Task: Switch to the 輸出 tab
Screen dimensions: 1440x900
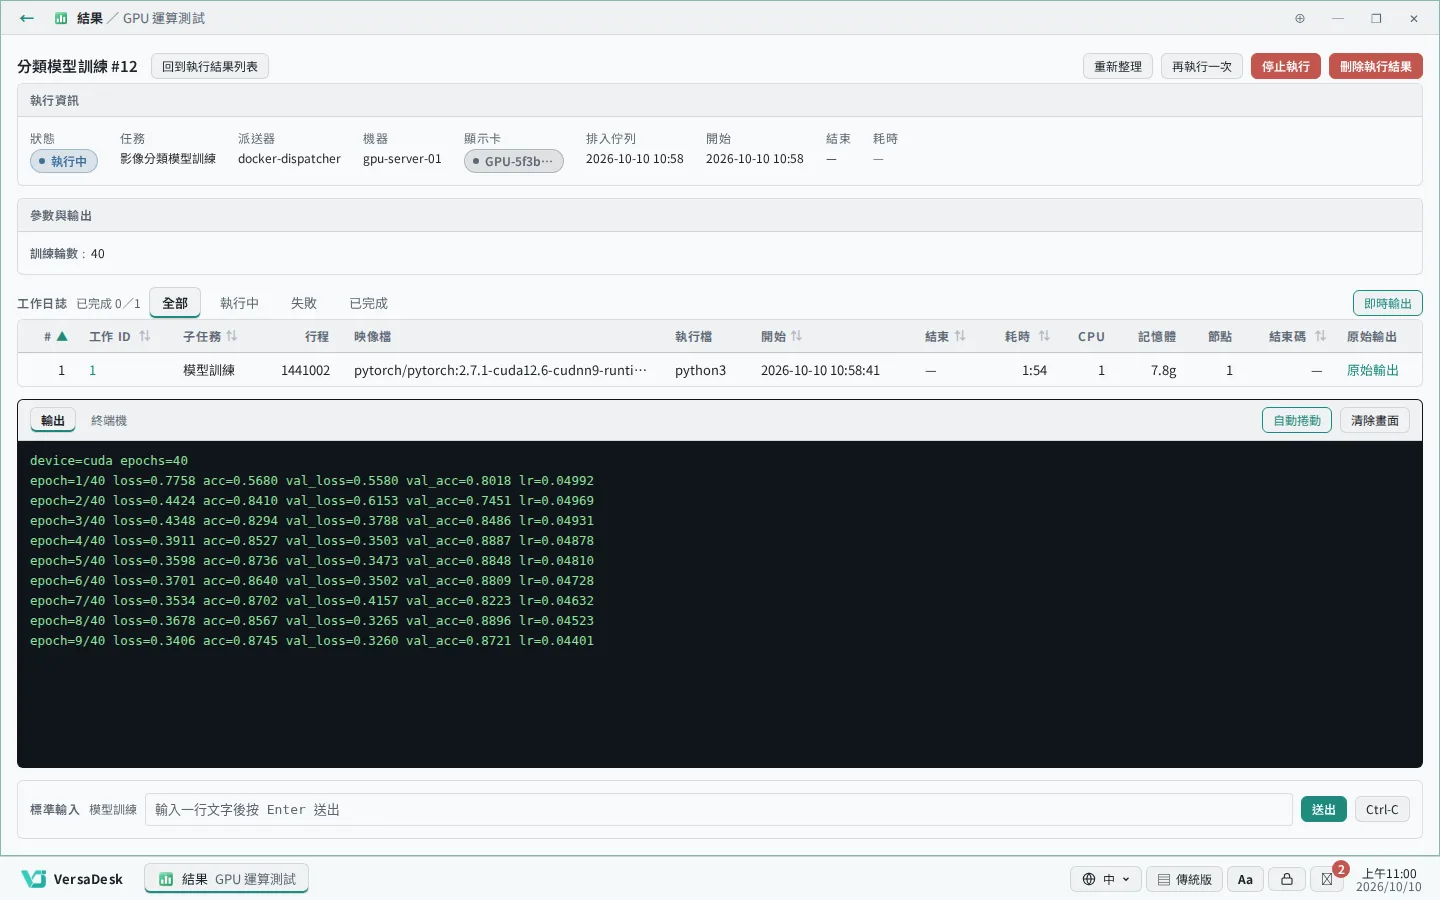Action: point(53,421)
